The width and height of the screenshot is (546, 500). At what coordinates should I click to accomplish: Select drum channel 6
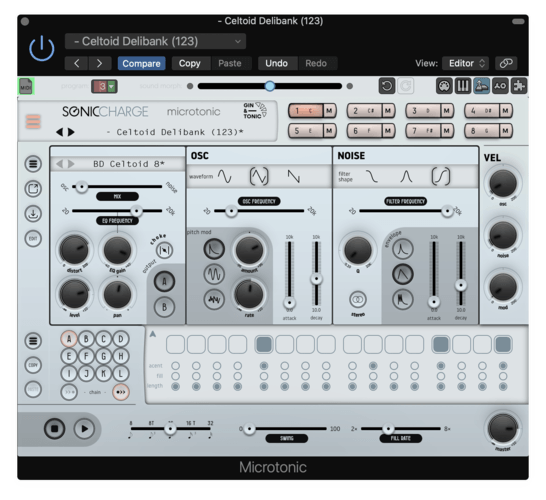click(364, 131)
